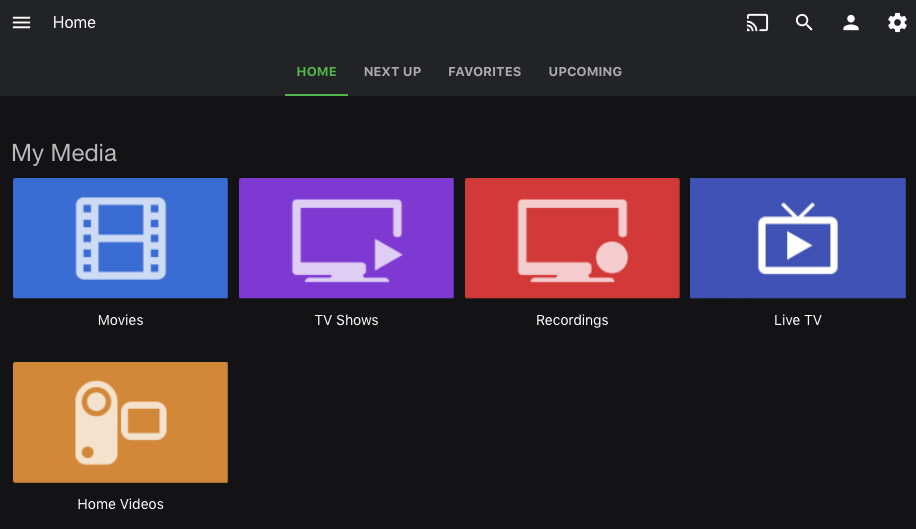The image size is (916, 529).
Task: Click the Cast to device icon
Action: [757, 23]
